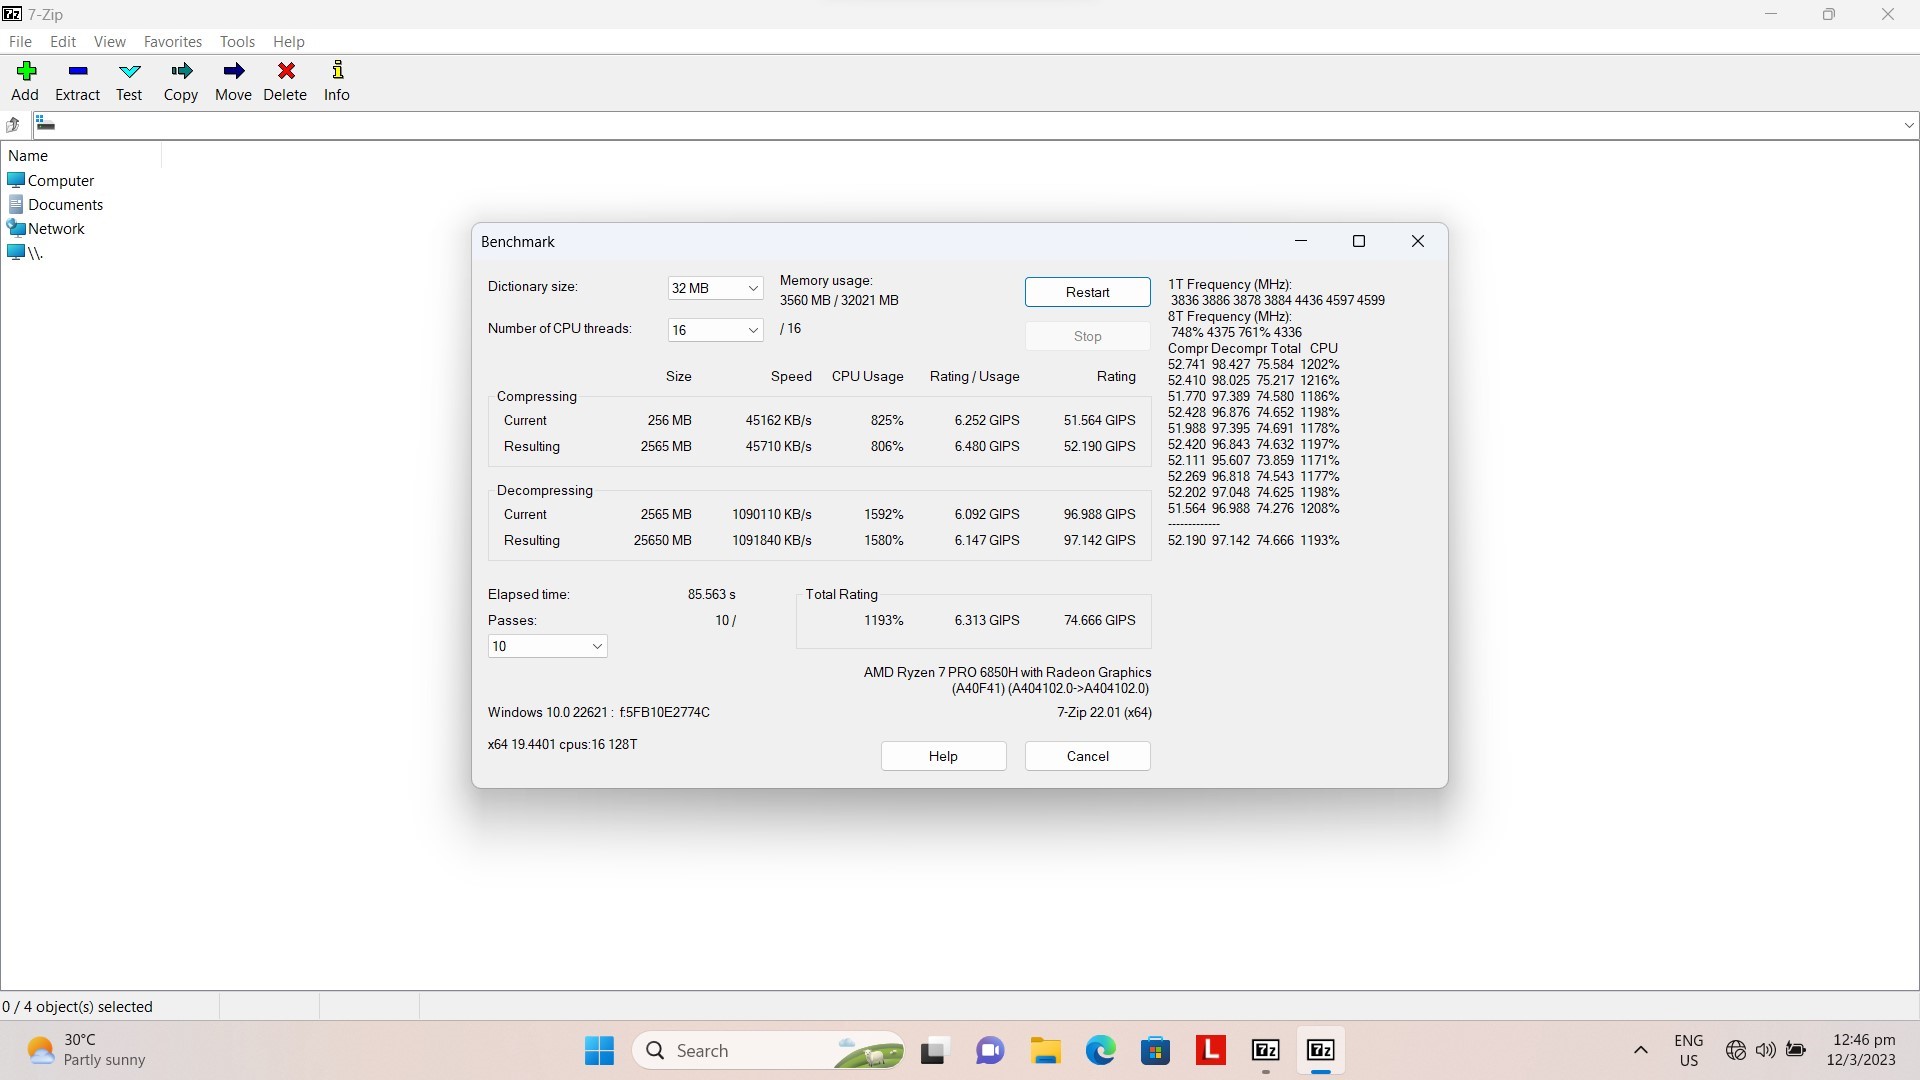
Task: Launch Microsoft Edge from taskbar
Action: tap(1101, 1050)
